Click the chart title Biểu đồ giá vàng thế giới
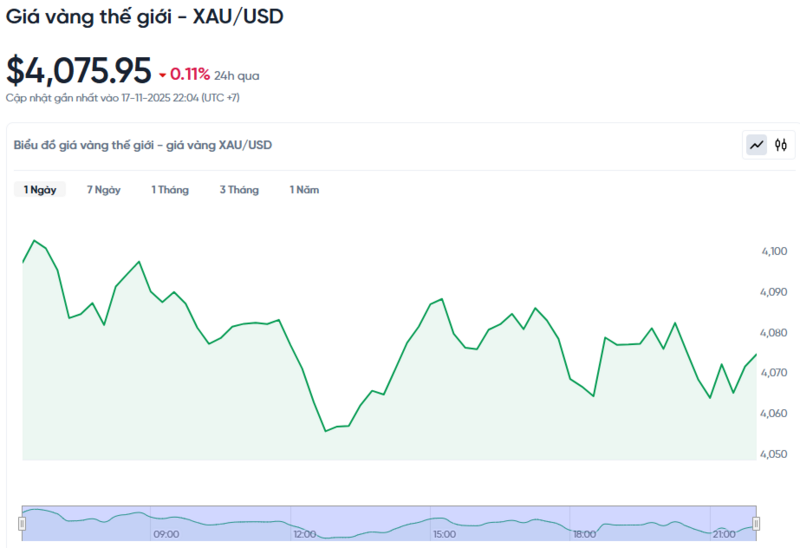This screenshot has height=548, width=800. [143, 145]
